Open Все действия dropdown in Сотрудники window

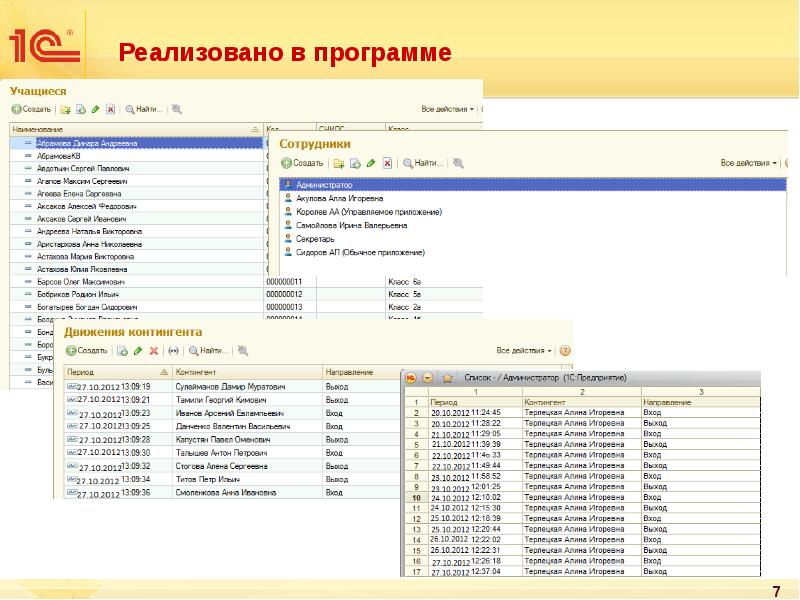coord(748,163)
